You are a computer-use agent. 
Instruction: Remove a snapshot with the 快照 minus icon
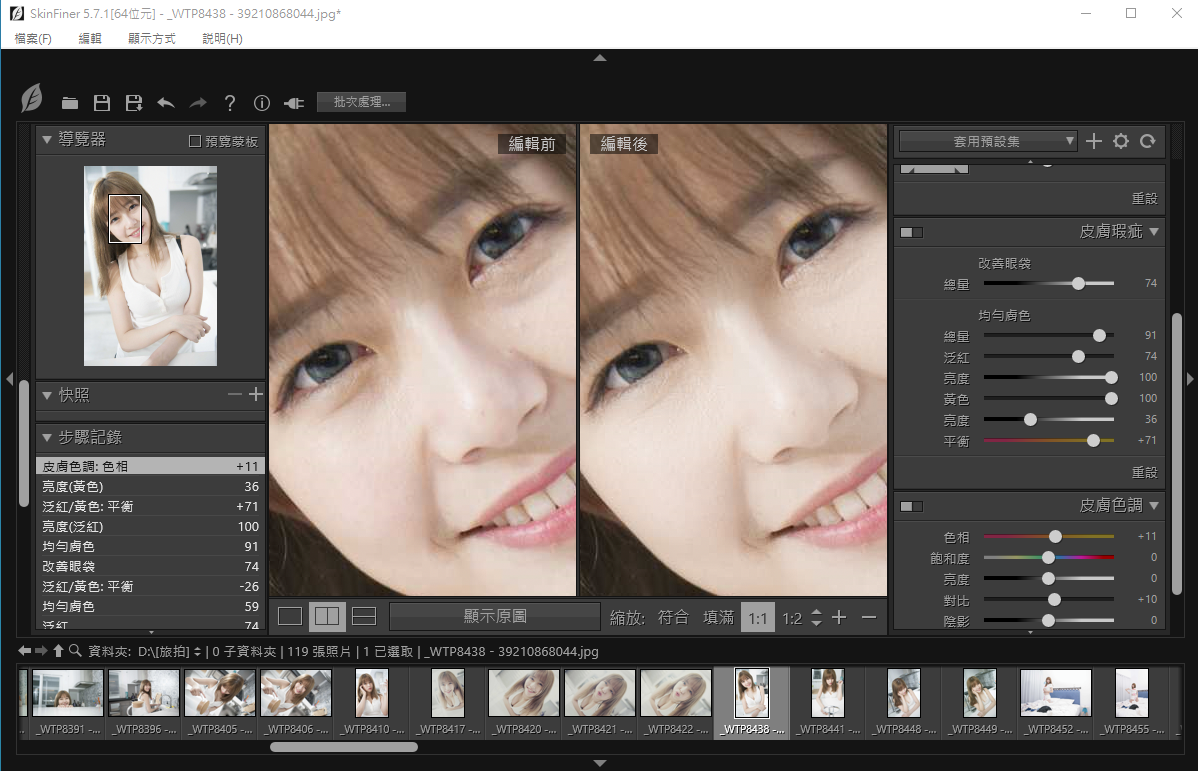point(235,394)
